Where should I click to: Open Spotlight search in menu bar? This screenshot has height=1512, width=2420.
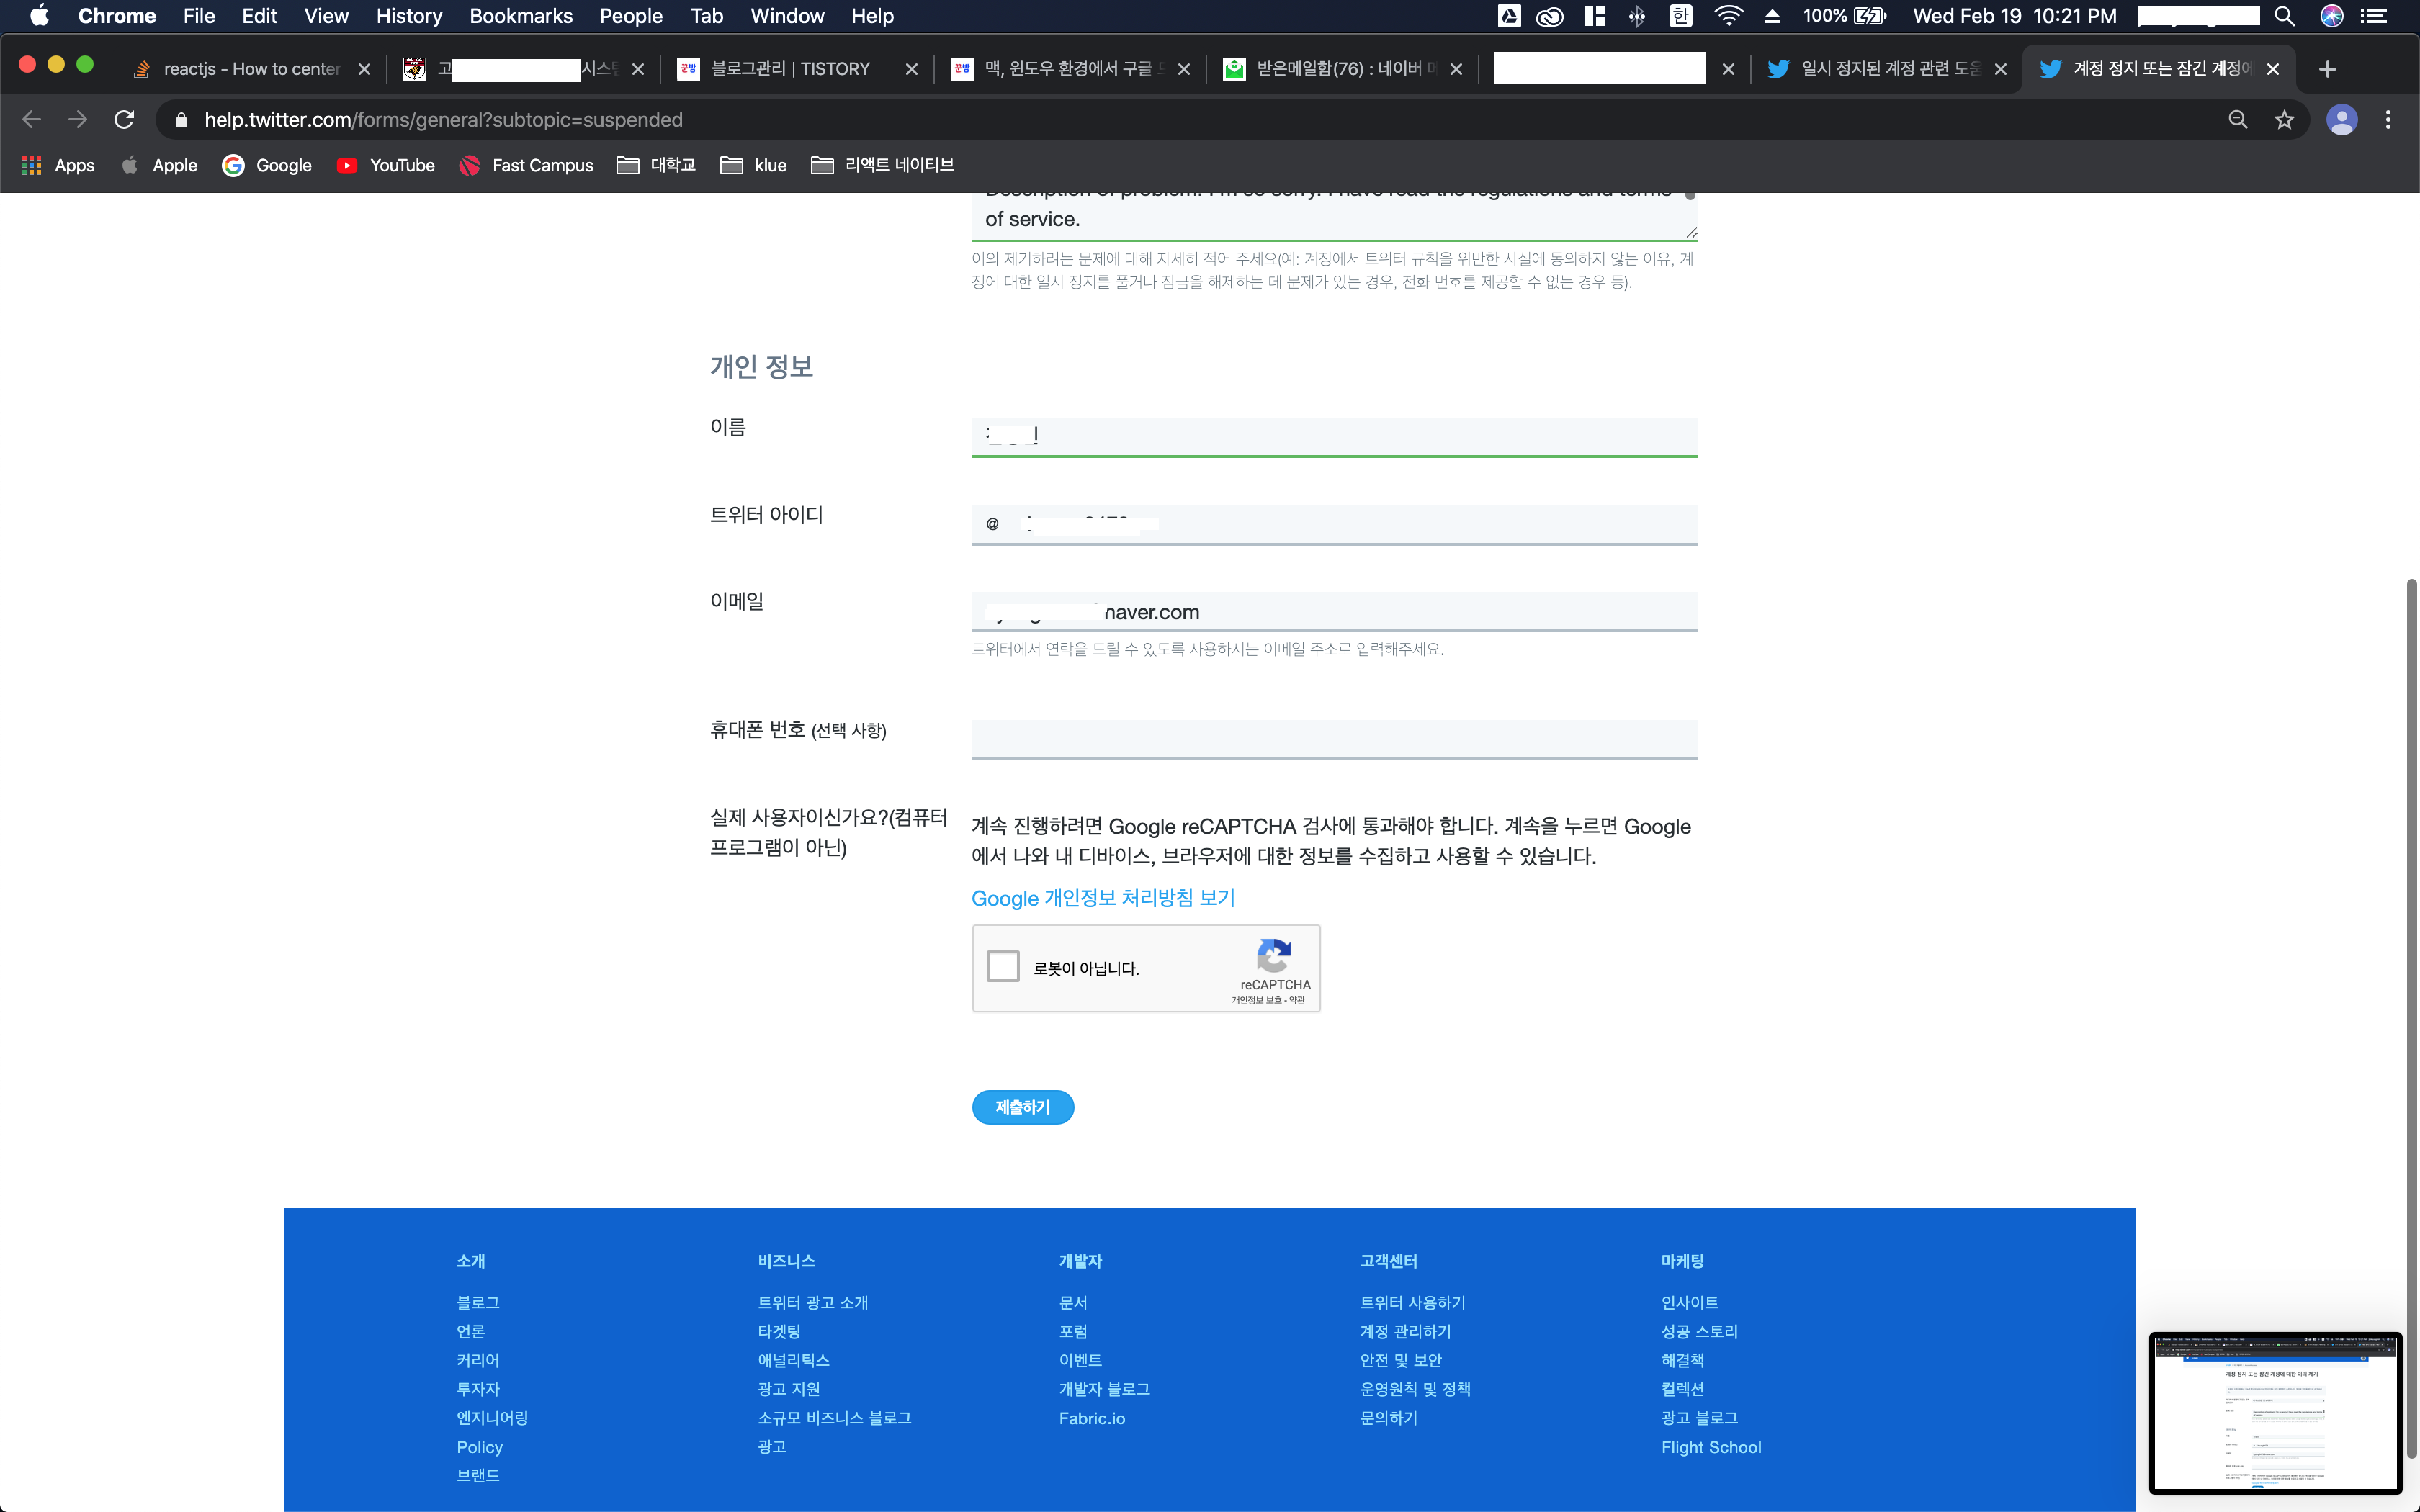click(x=2284, y=16)
